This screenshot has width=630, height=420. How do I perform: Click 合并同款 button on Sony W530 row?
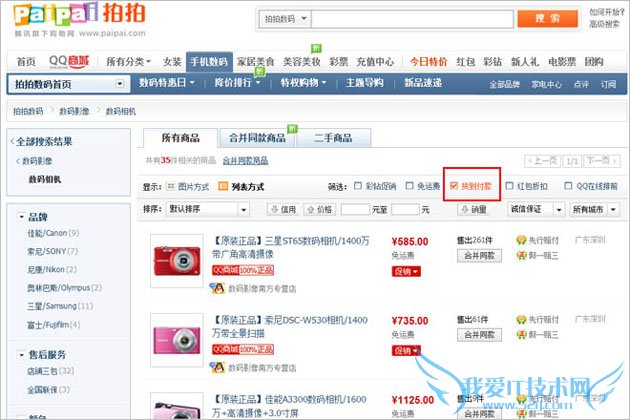click(479, 335)
